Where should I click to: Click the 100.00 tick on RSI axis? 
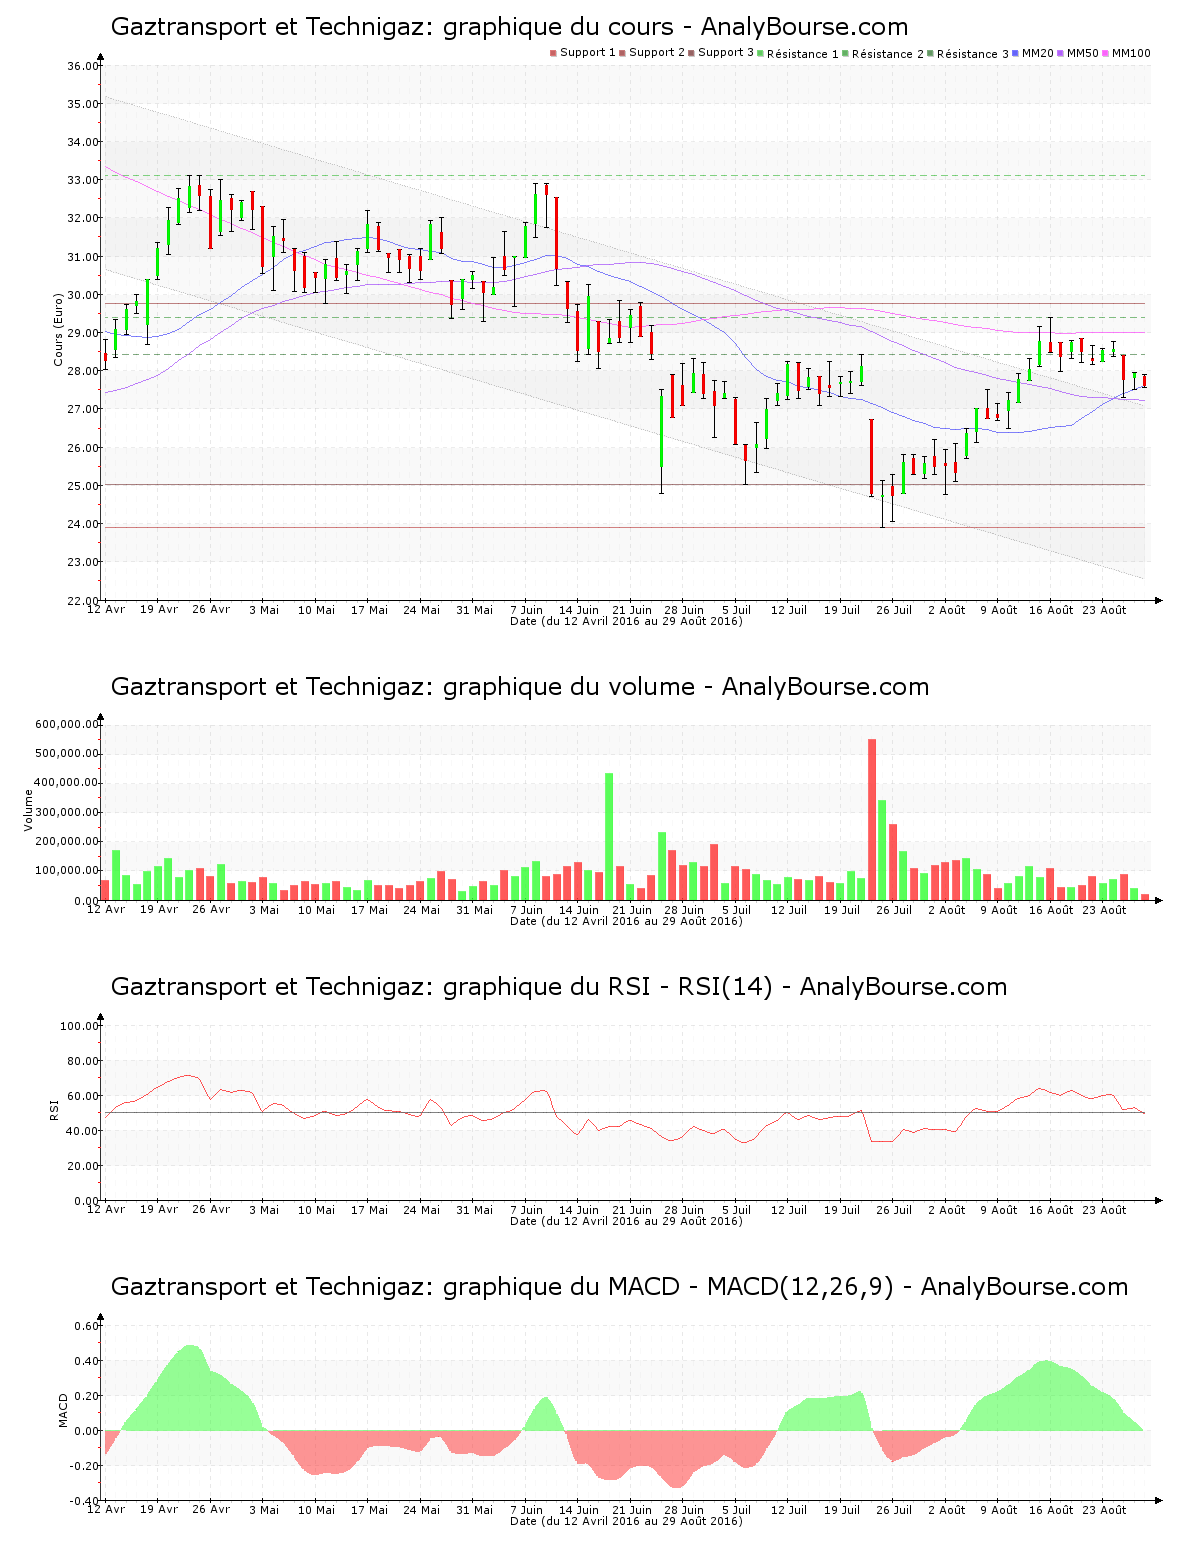pos(80,1026)
